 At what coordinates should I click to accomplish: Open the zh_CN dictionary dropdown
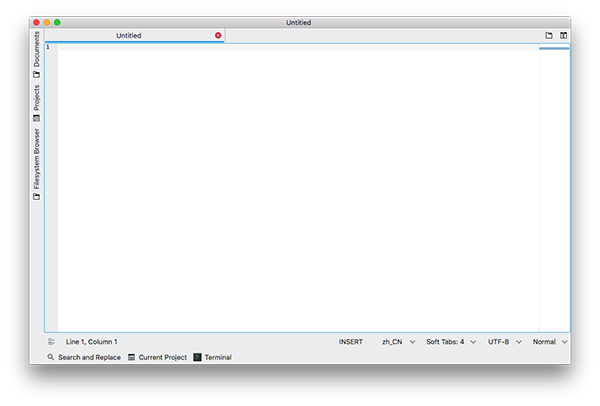point(398,342)
